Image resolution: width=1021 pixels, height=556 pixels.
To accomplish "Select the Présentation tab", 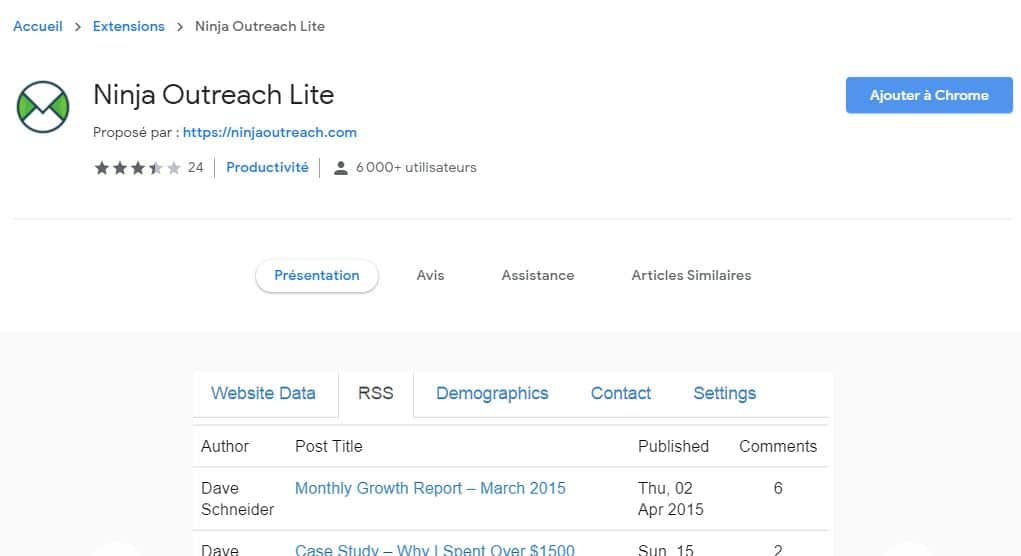I will pyautogui.click(x=316, y=275).
